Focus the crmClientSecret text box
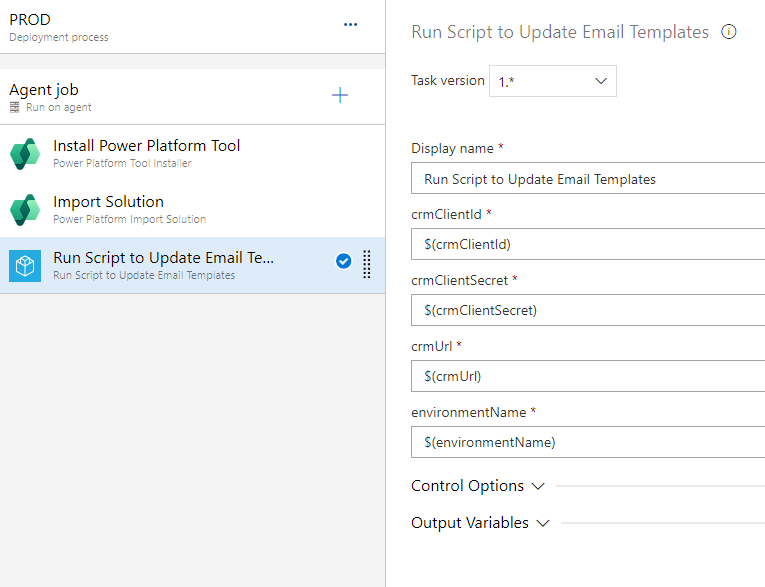The image size is (765, 587). 588,310
